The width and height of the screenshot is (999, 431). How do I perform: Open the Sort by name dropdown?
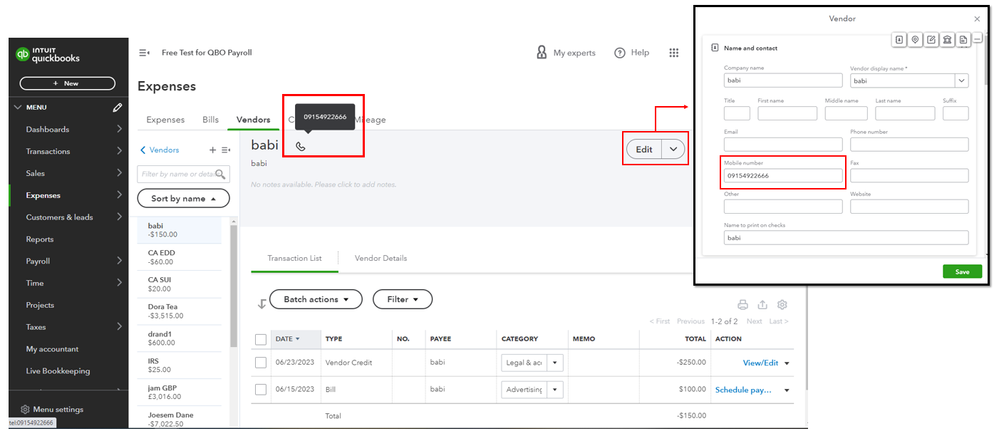[183, 198]
